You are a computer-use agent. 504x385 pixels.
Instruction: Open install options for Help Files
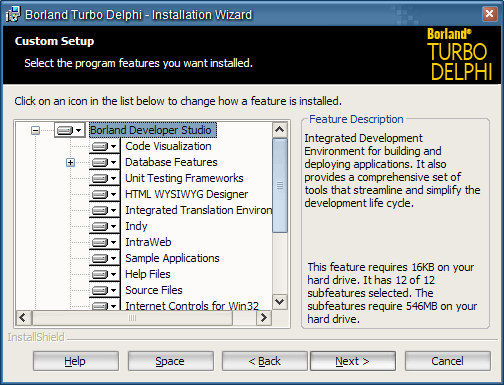click(104, 274)
